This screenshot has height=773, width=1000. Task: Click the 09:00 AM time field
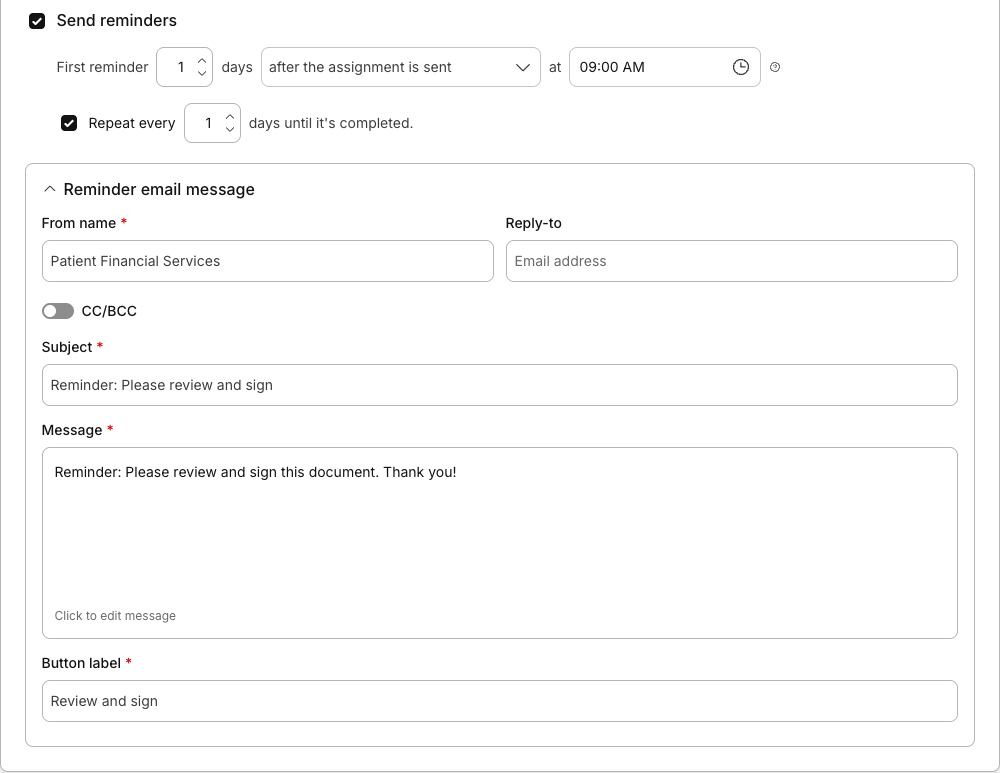pos(665,67)
